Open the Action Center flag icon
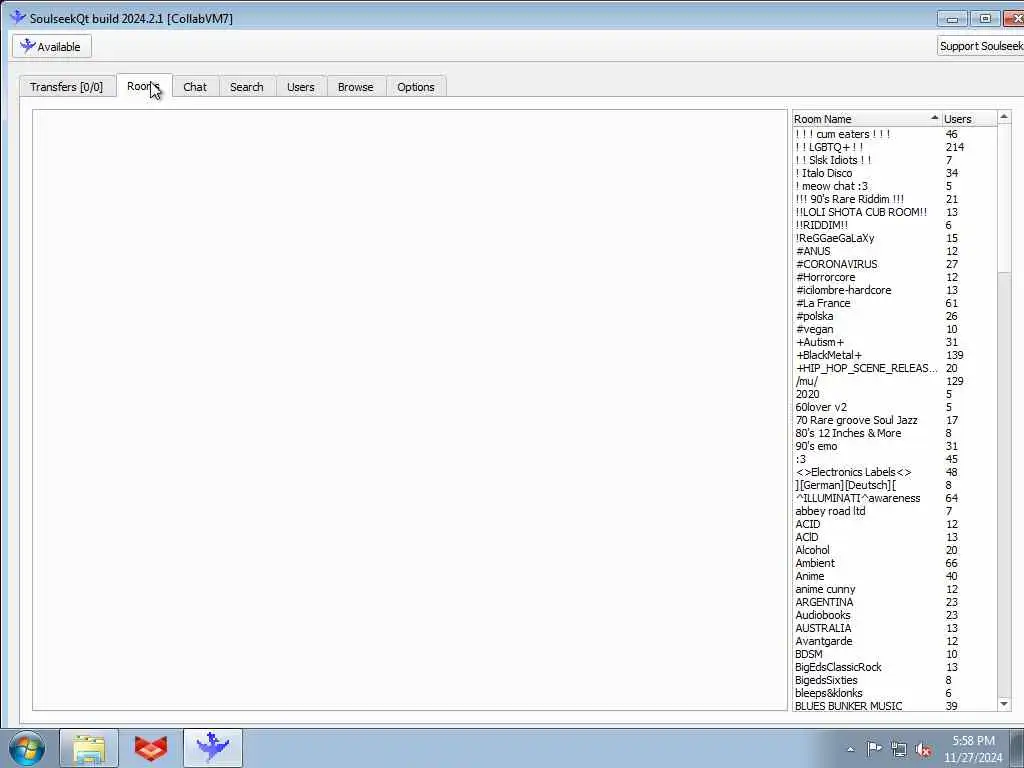 pyautogui.click(x=874, y=749)
